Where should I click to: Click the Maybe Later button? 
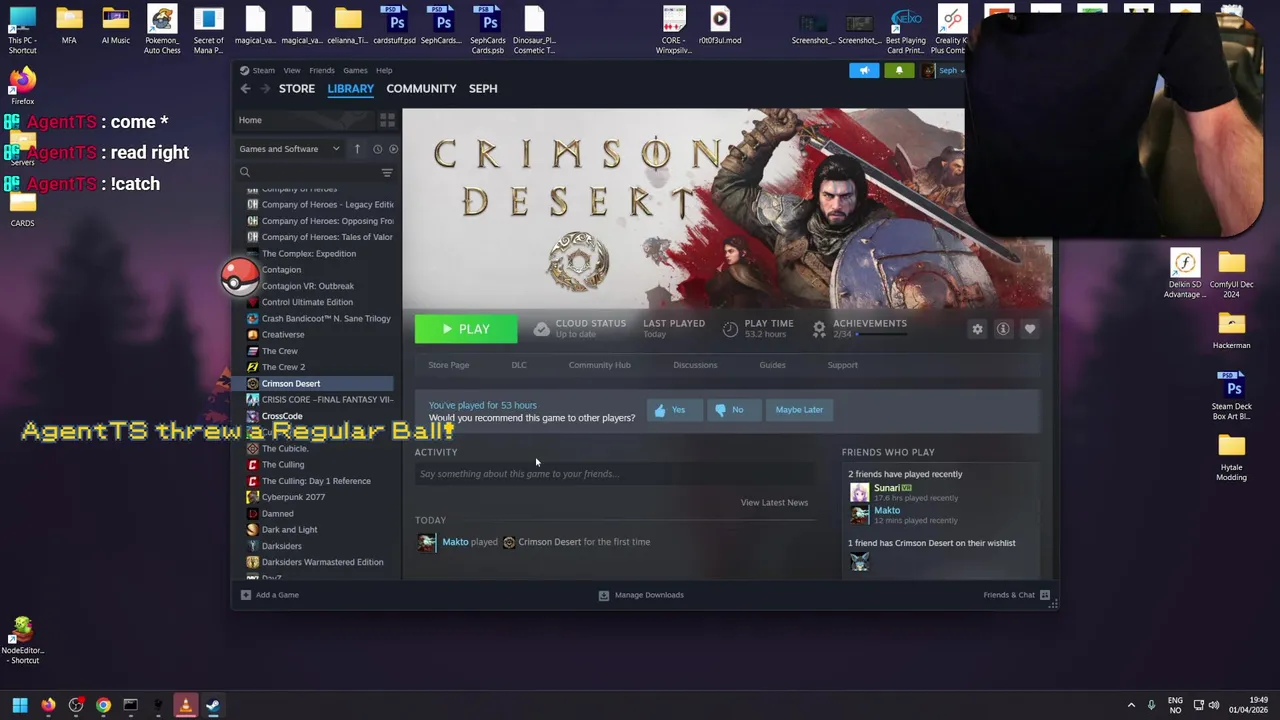[799, 410]
